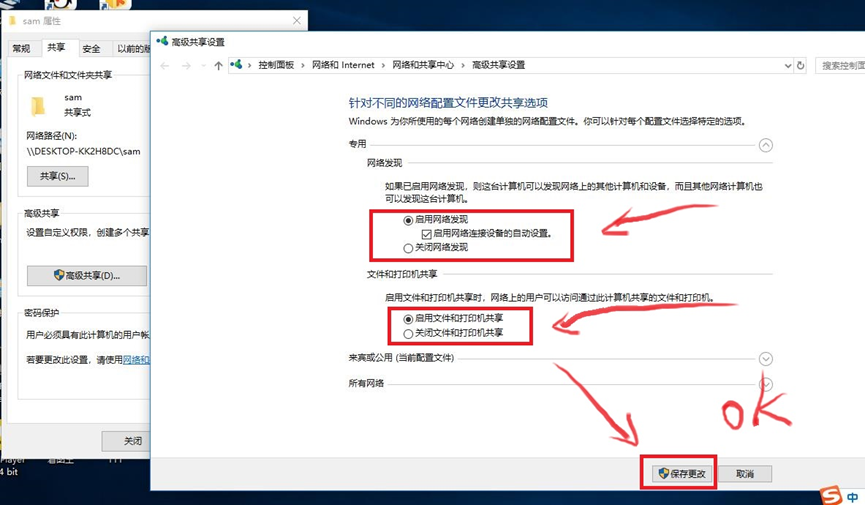The width and height of the screenshot is (865, 505).
Task: Click the penguin QQ desktop icon
Action: (x=61, y=5)
